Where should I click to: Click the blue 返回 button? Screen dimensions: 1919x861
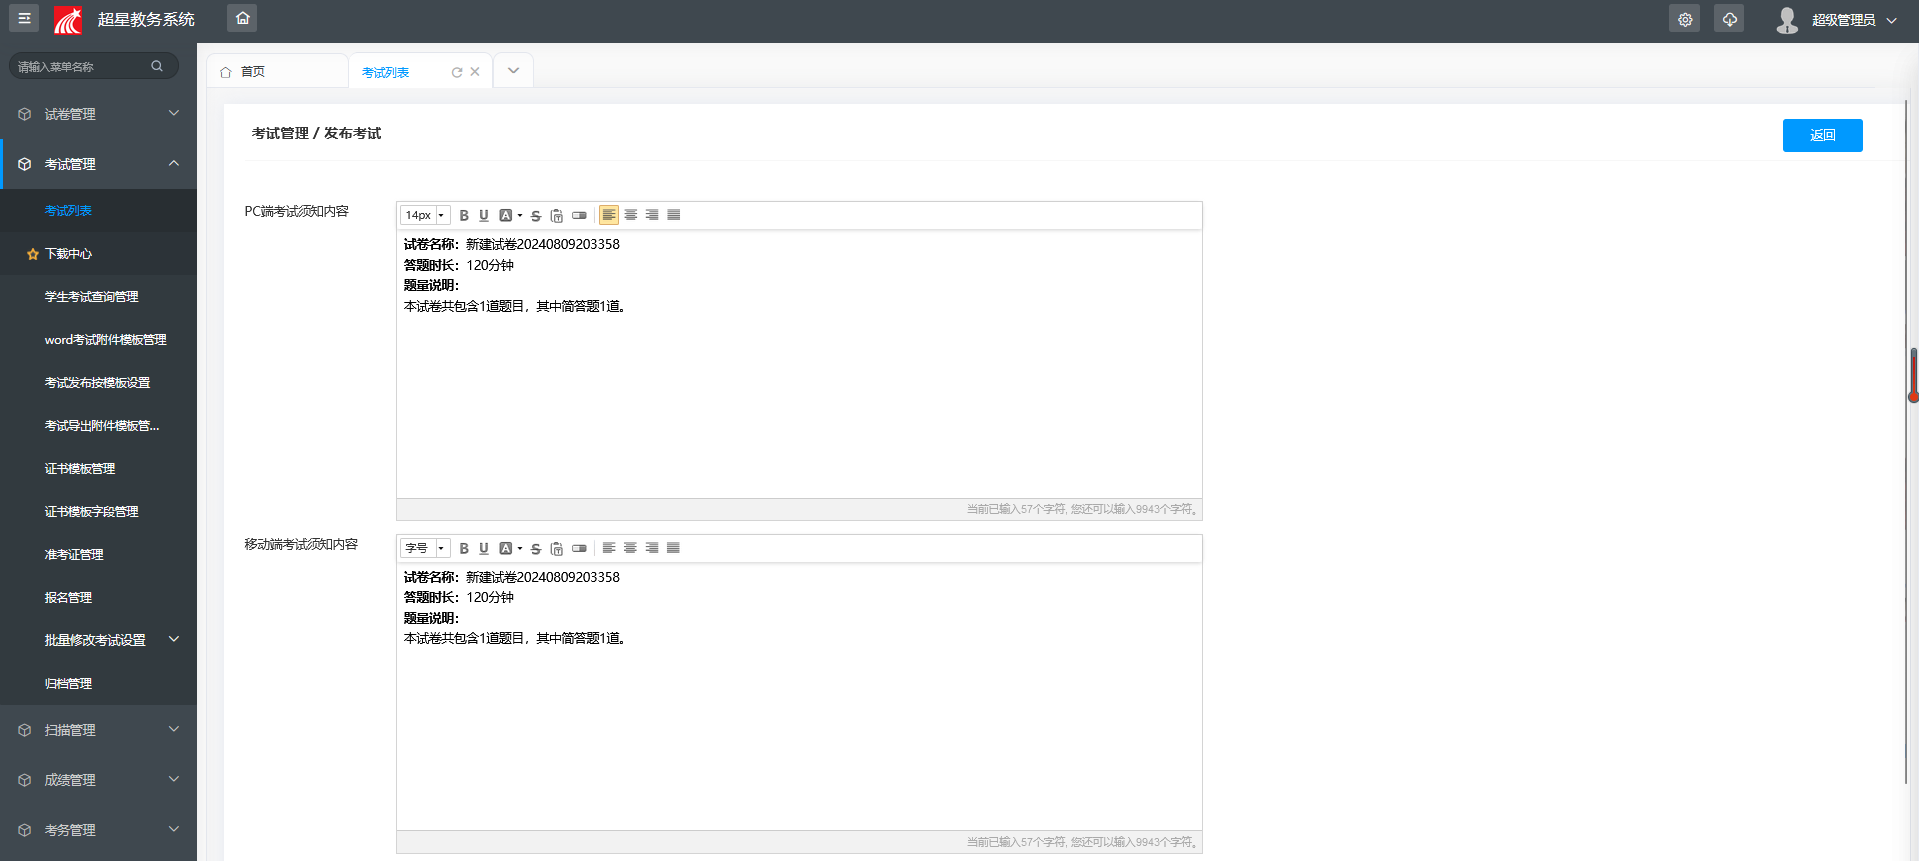[1822, 135]
